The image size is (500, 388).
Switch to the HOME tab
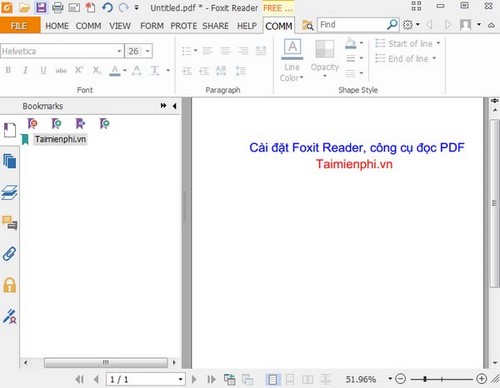pos(57,26)
